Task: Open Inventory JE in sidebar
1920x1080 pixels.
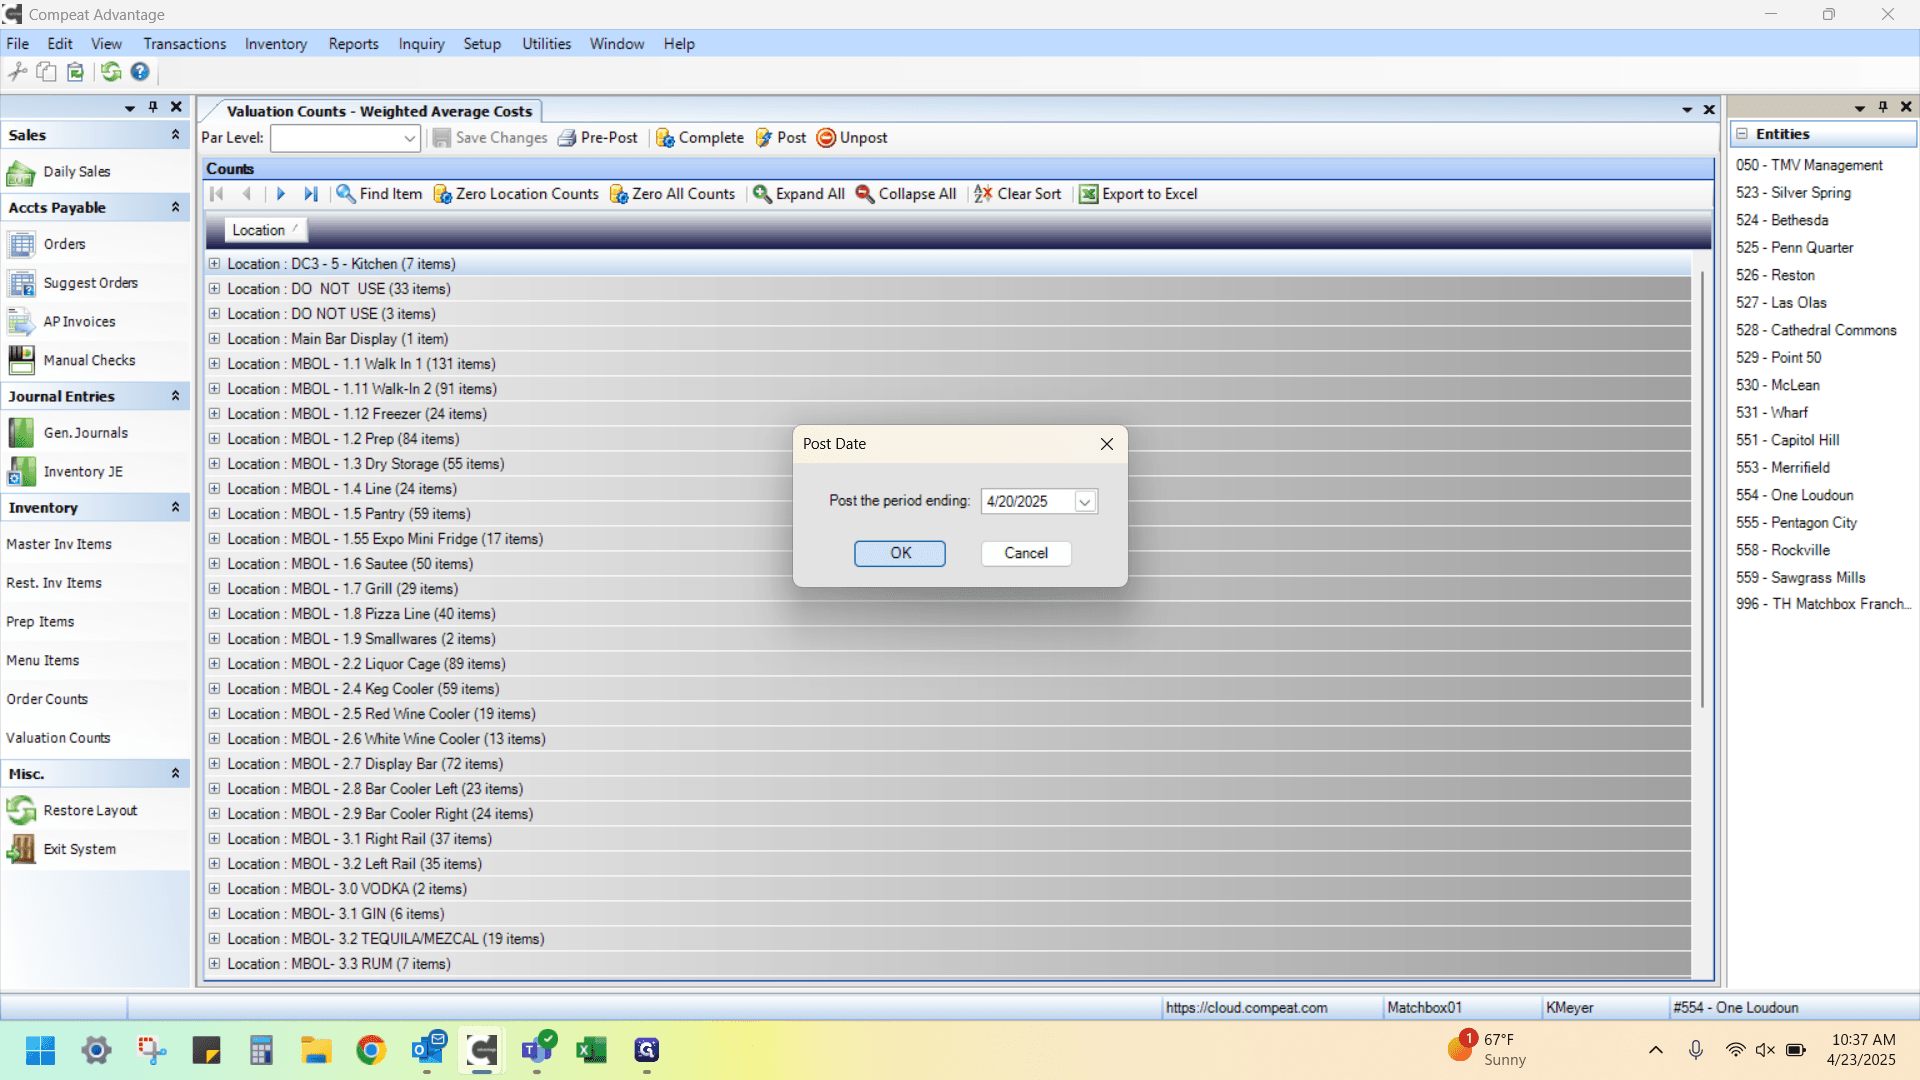Action: pyautogui.click(x=83, y=472)
